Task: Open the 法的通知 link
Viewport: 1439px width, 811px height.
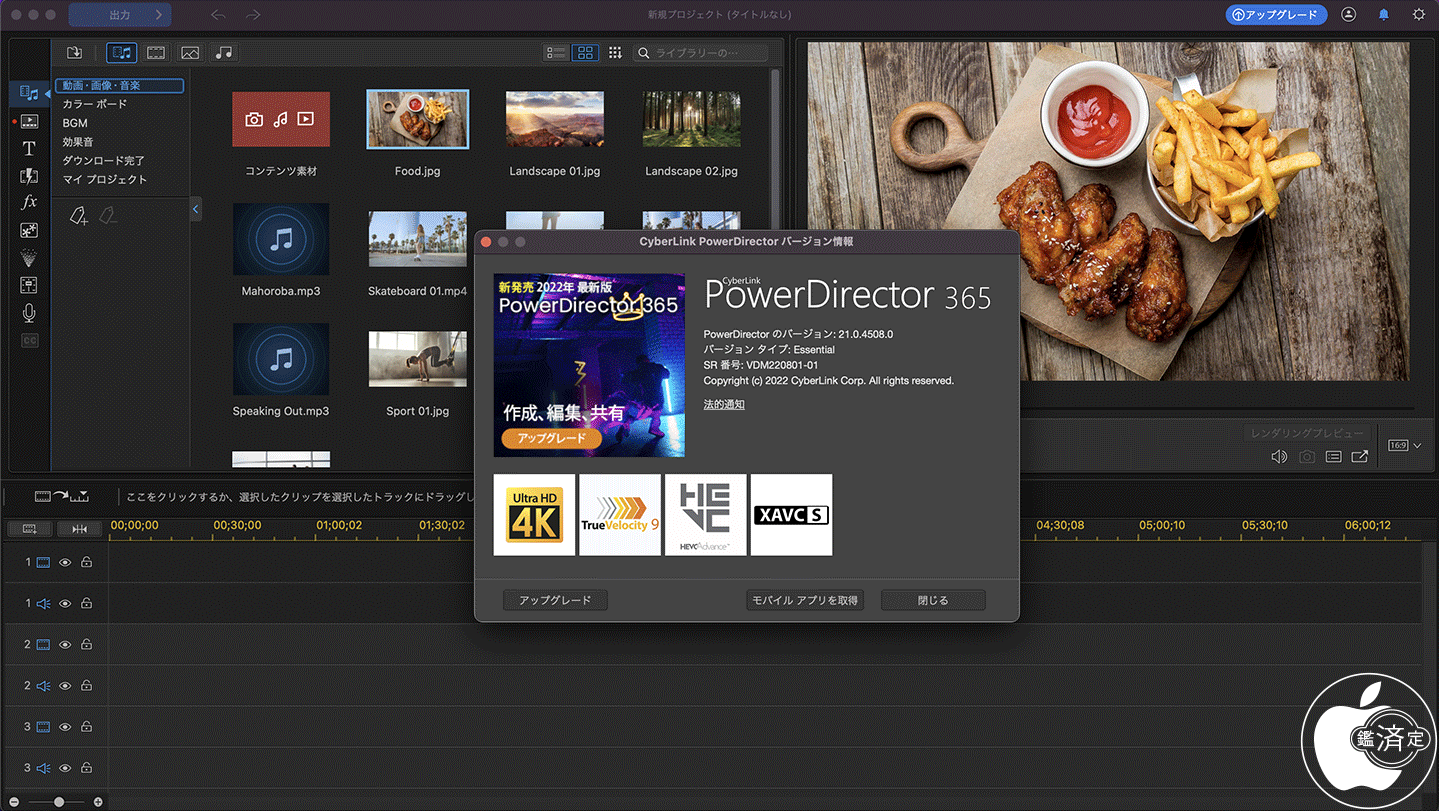Action: click(x=724, y=405)
